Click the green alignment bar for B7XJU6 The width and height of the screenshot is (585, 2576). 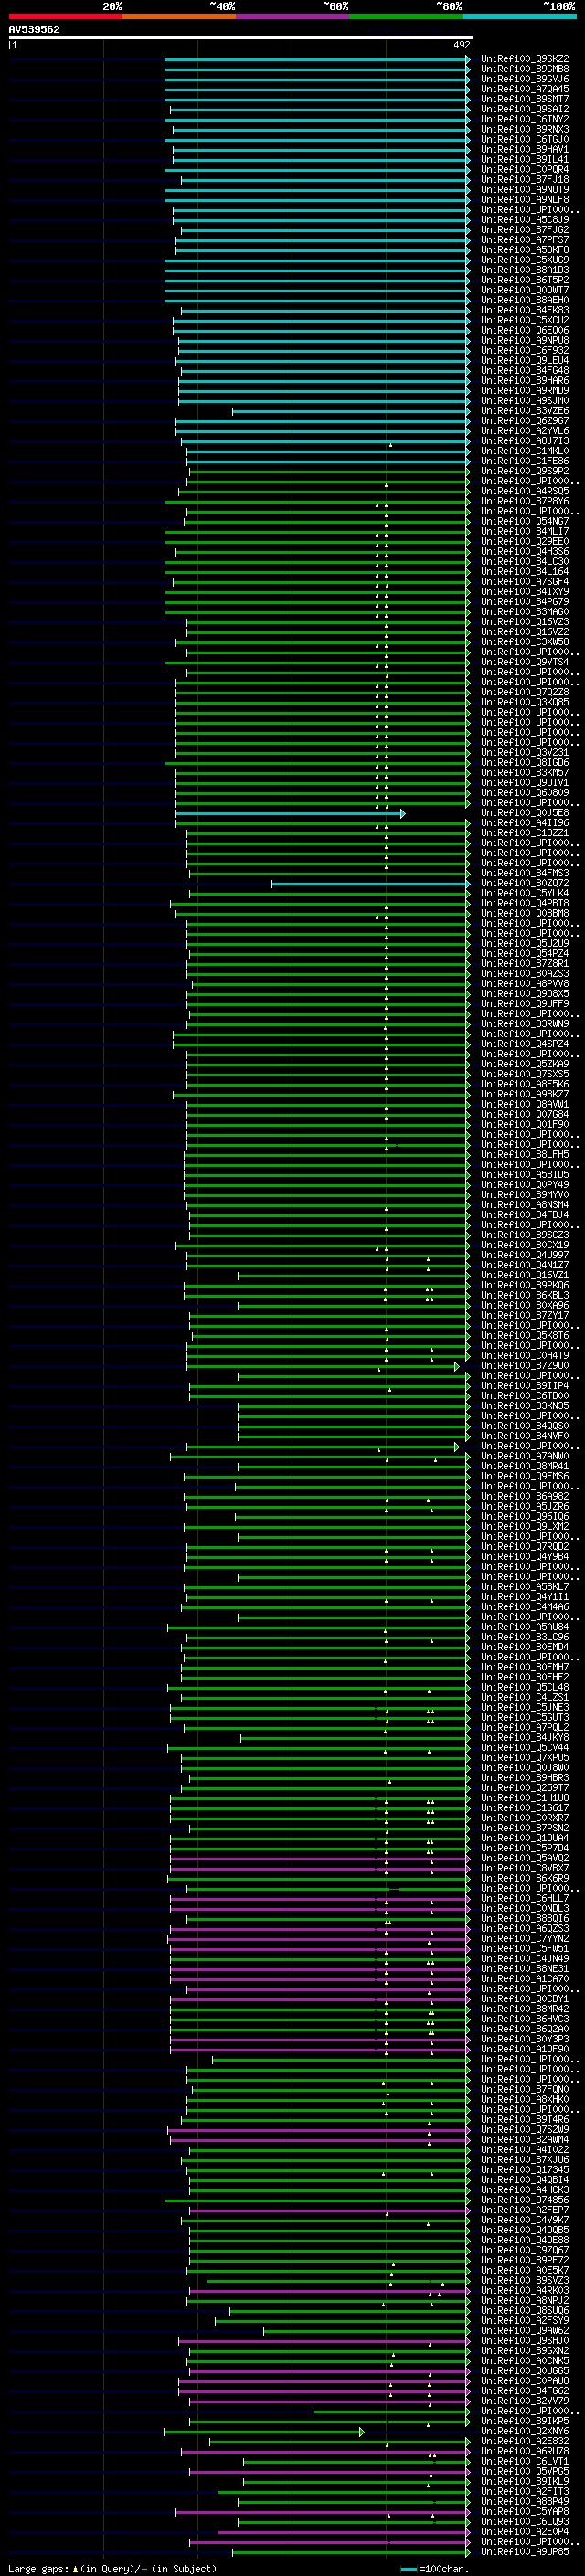326,2159
